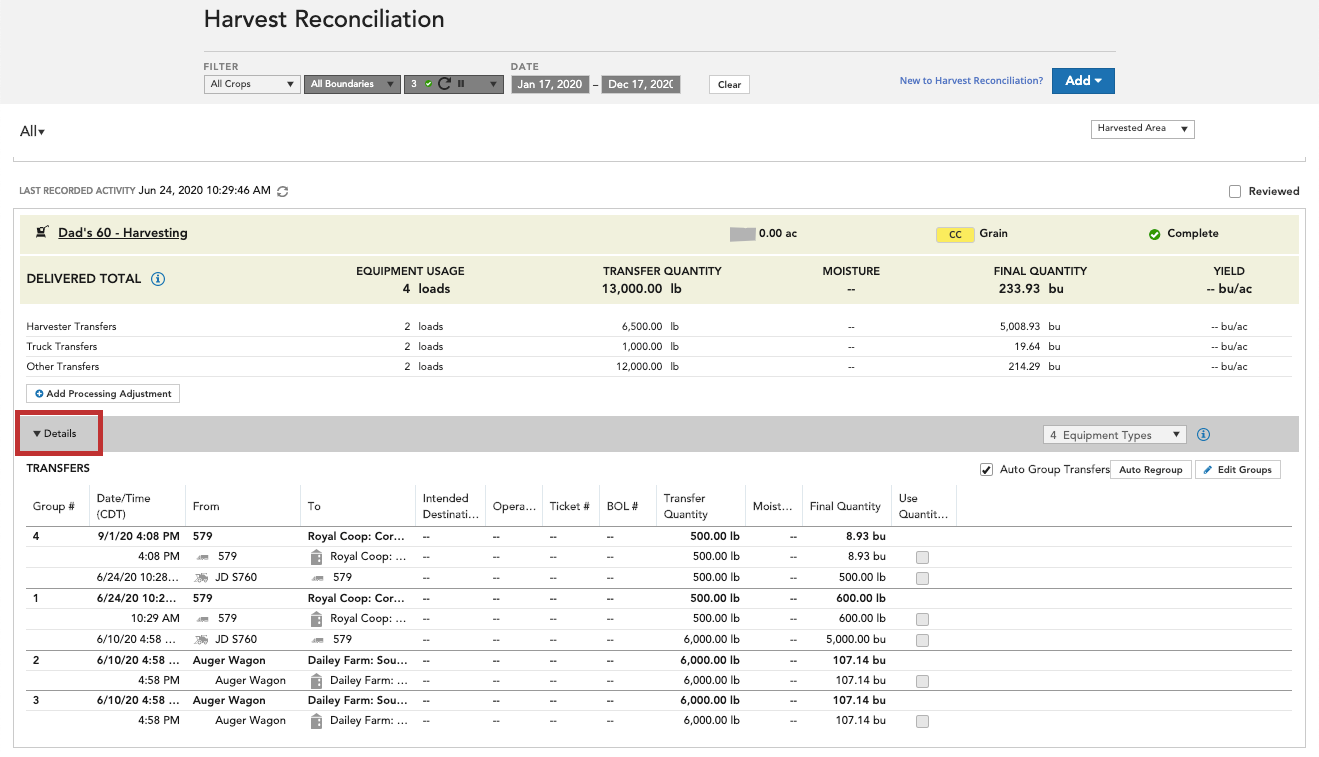Open the Delivered Total info tooltip
The image size is (1319, 757).
coord(158,279)
